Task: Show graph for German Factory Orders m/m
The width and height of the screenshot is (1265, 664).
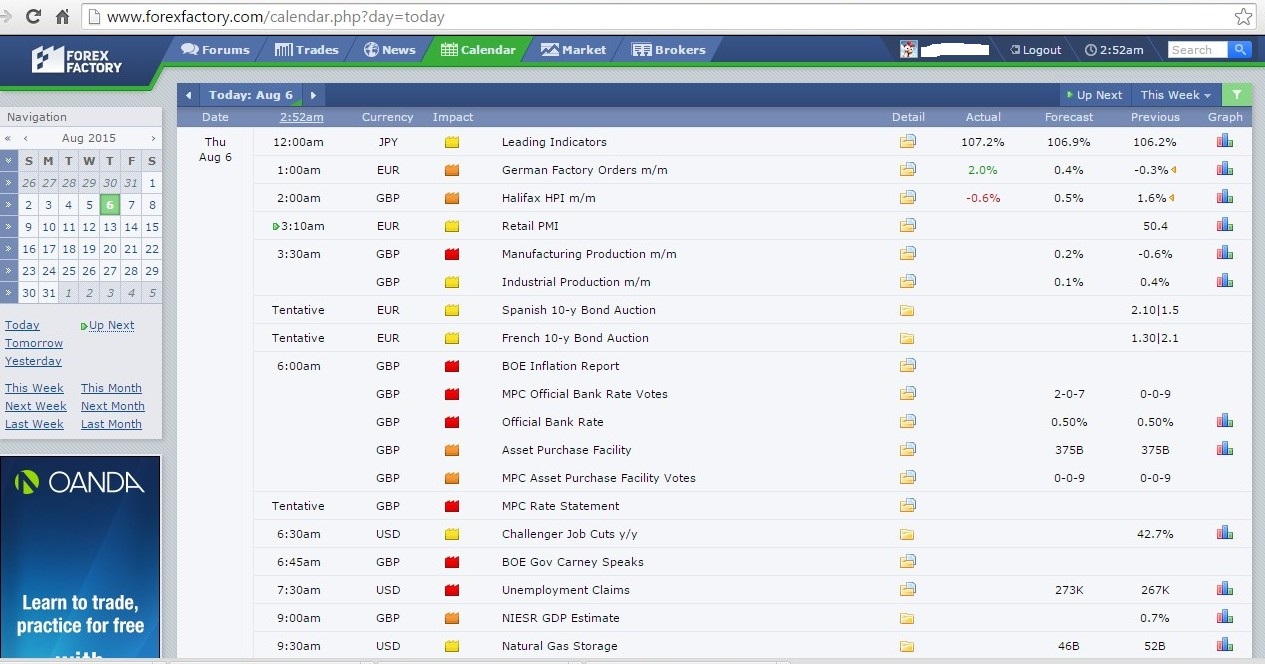Action: [x=1224, y=169]
